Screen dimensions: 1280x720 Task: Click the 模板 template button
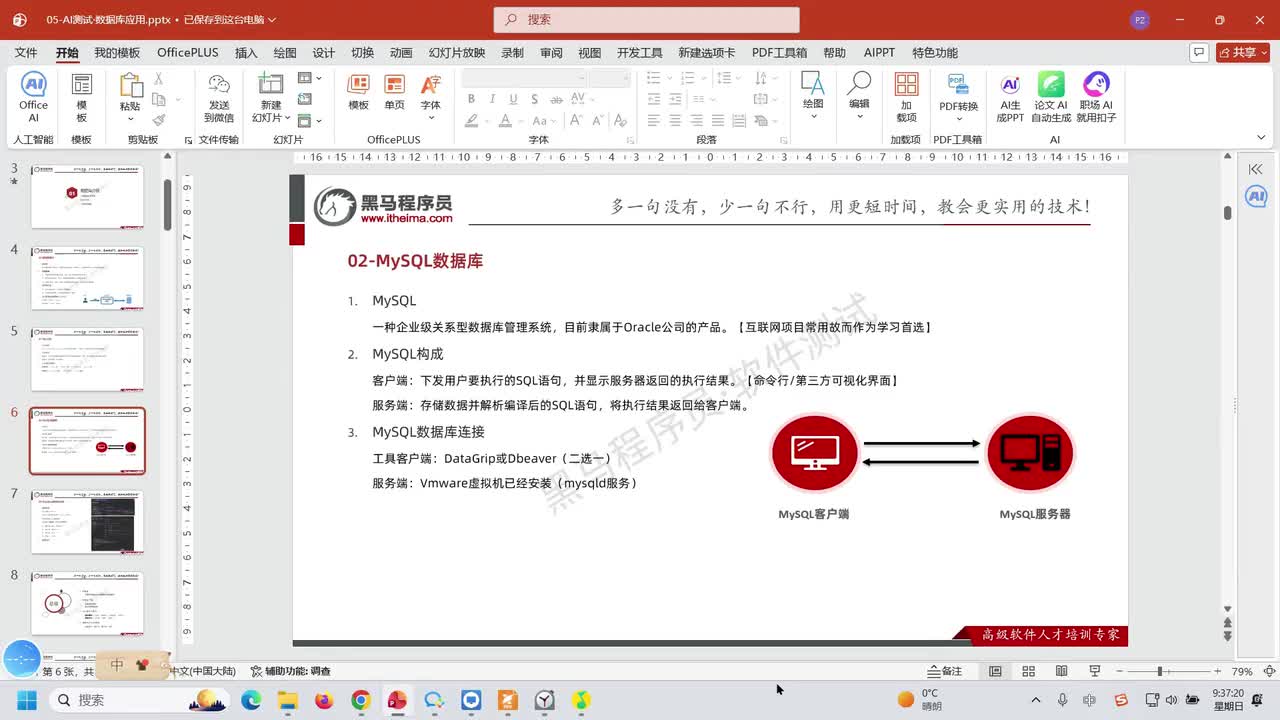click(82, 96)
